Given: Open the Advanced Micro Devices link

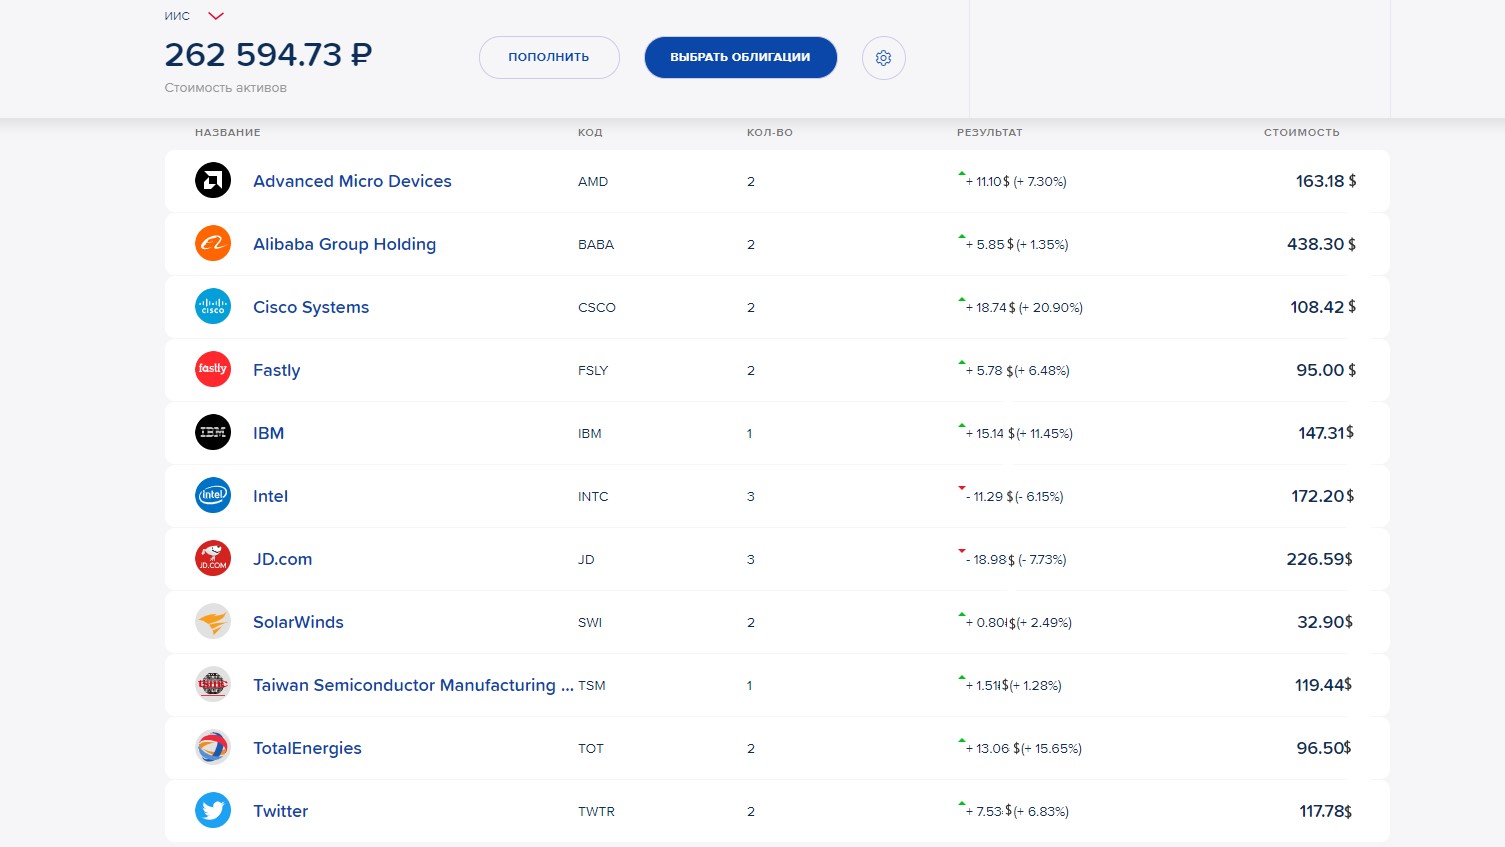Looking at the screenshot, I should pos(352,181).
